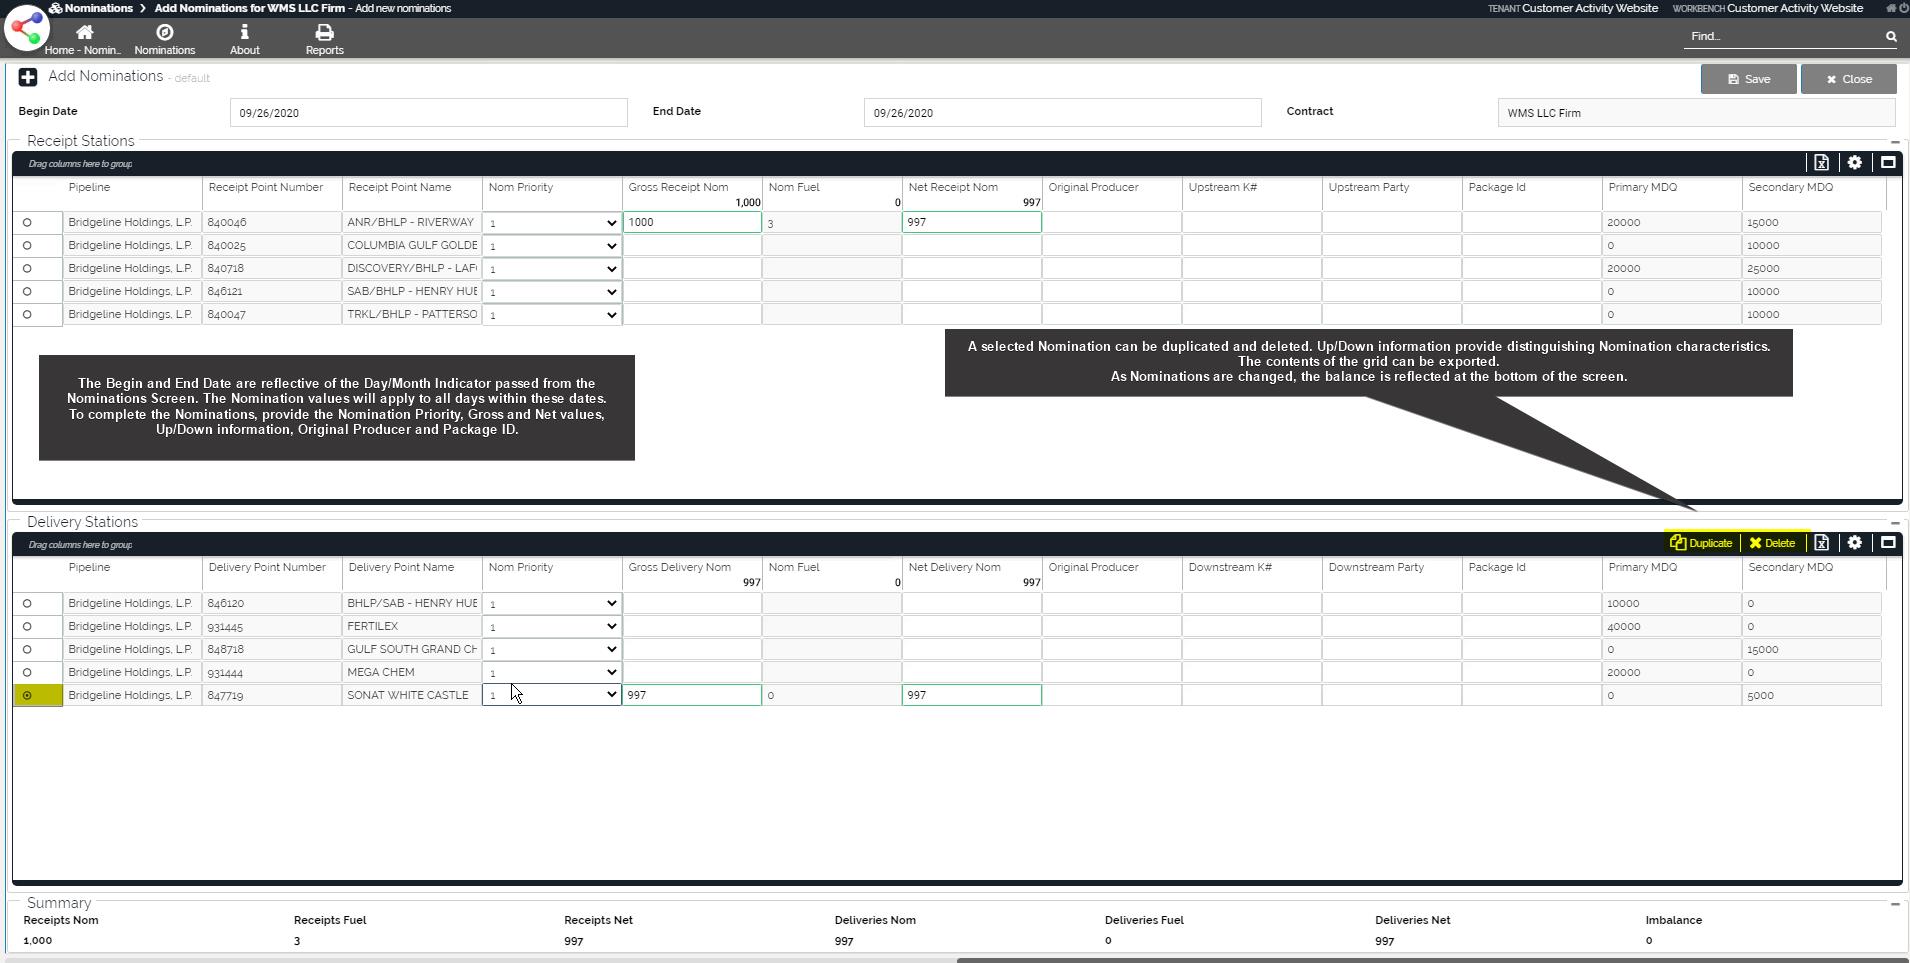Maximize the Delivery Stations grid panel
This screenshot has height=963, width=1910.
tap(1887, 543)
